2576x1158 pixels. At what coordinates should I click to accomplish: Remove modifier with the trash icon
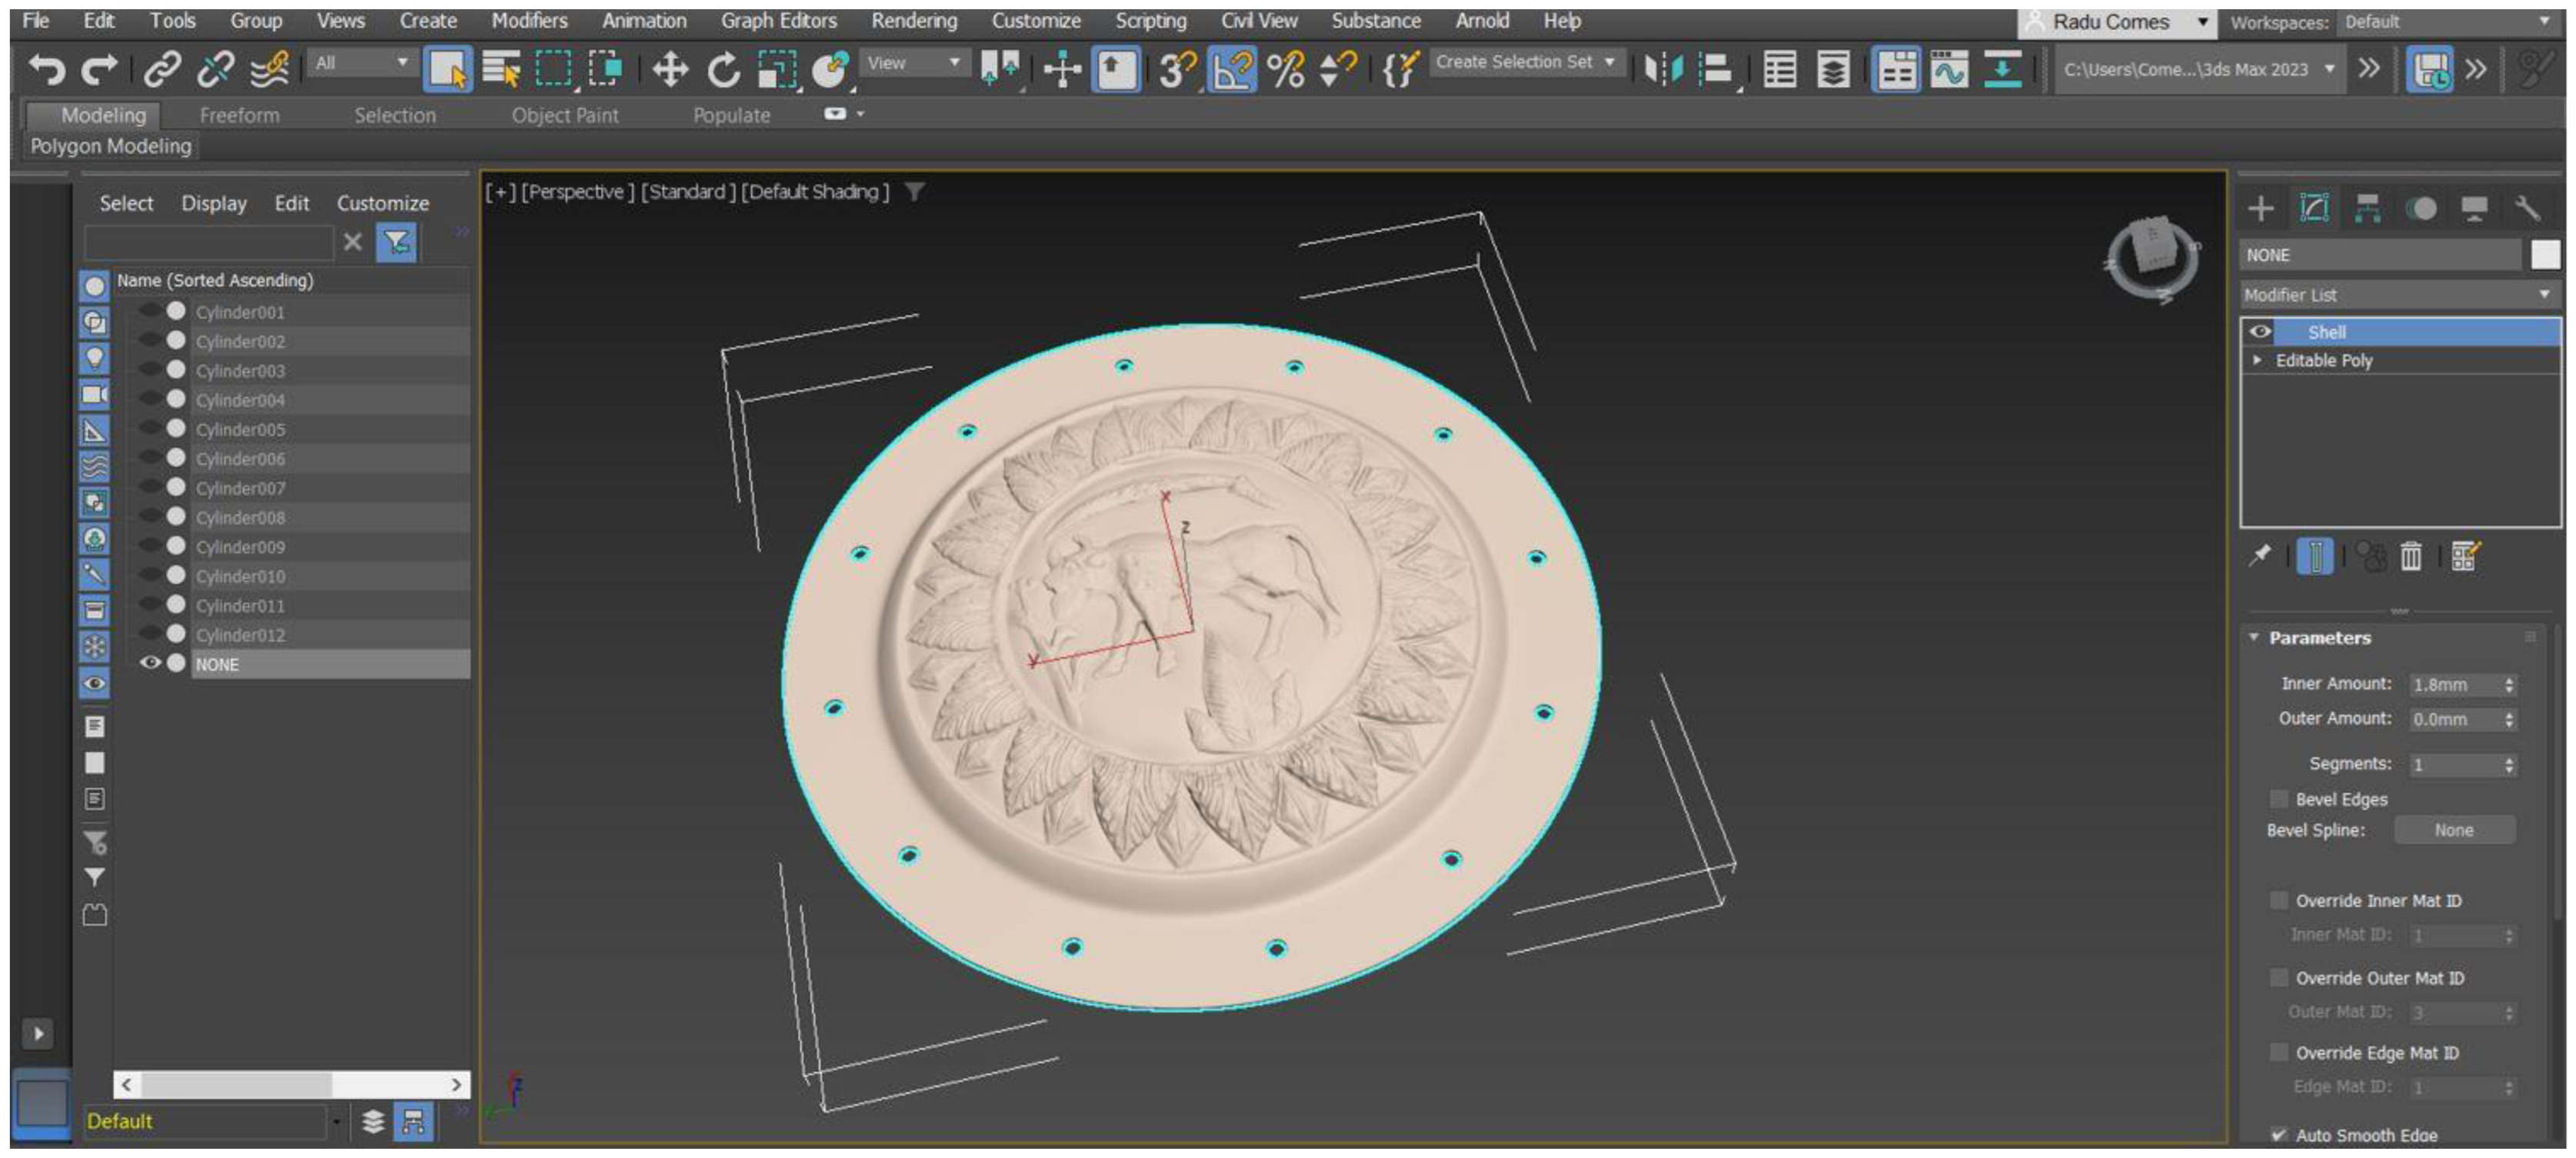pyautogui.click(x=2411, y=556)
